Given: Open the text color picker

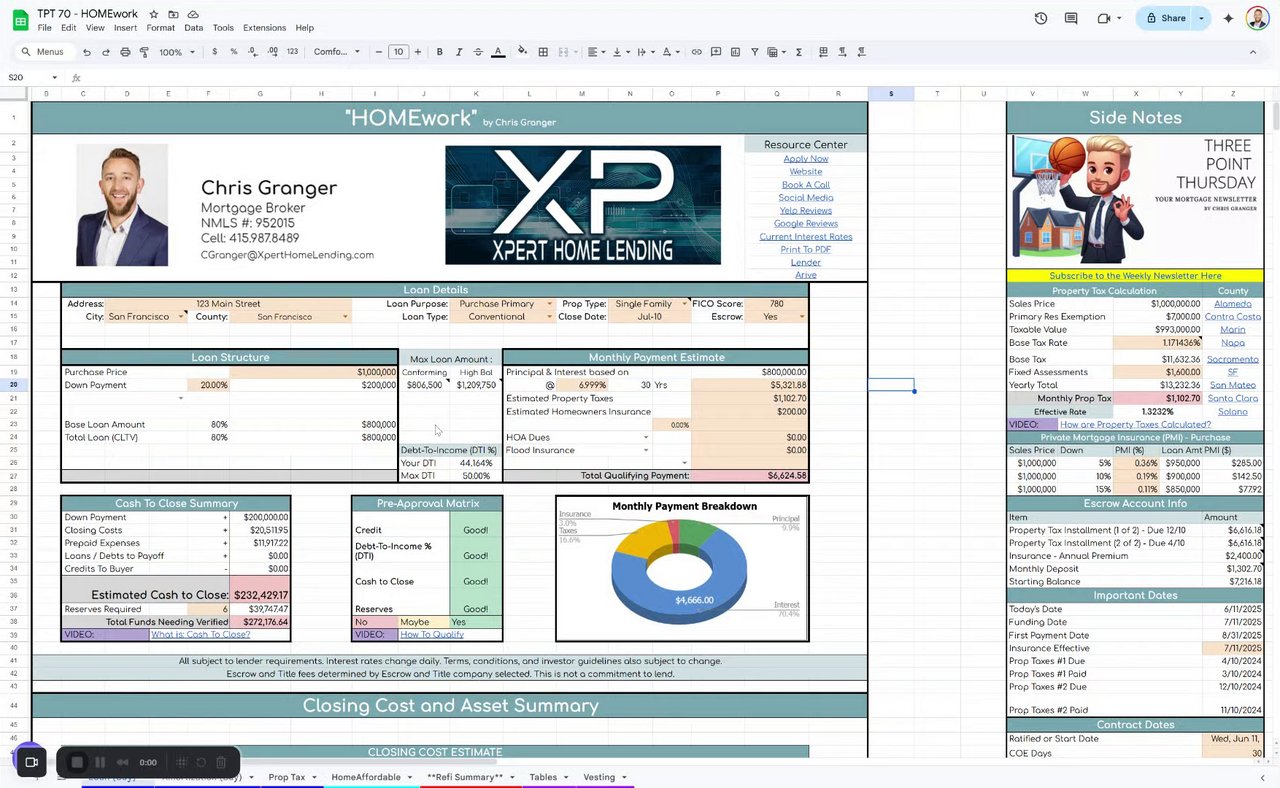Looking at the screenshot, I should [497, 52].
